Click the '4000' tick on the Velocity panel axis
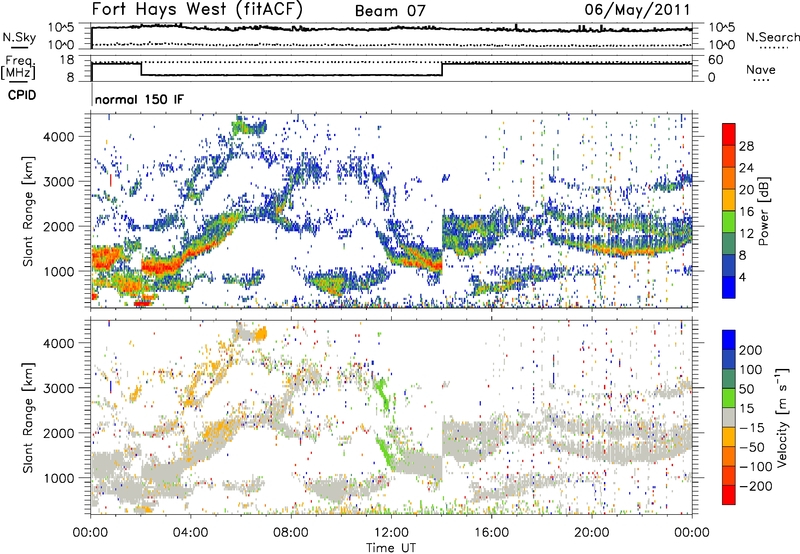The height and width of the screenshot is (554, 800). pyautogui.click(x=59, y=343)
